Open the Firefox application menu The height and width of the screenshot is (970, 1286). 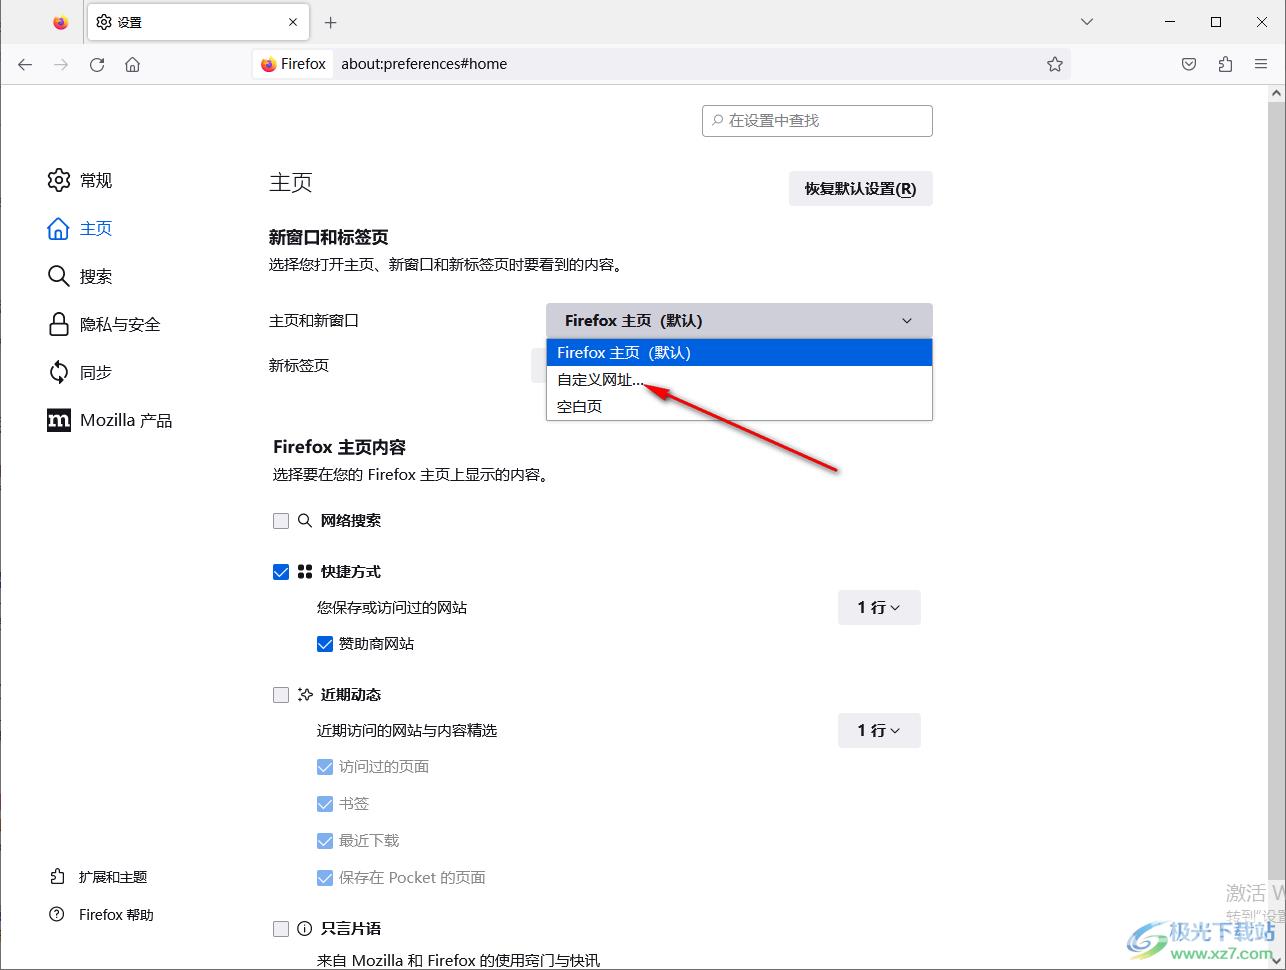coord(1261,64)
